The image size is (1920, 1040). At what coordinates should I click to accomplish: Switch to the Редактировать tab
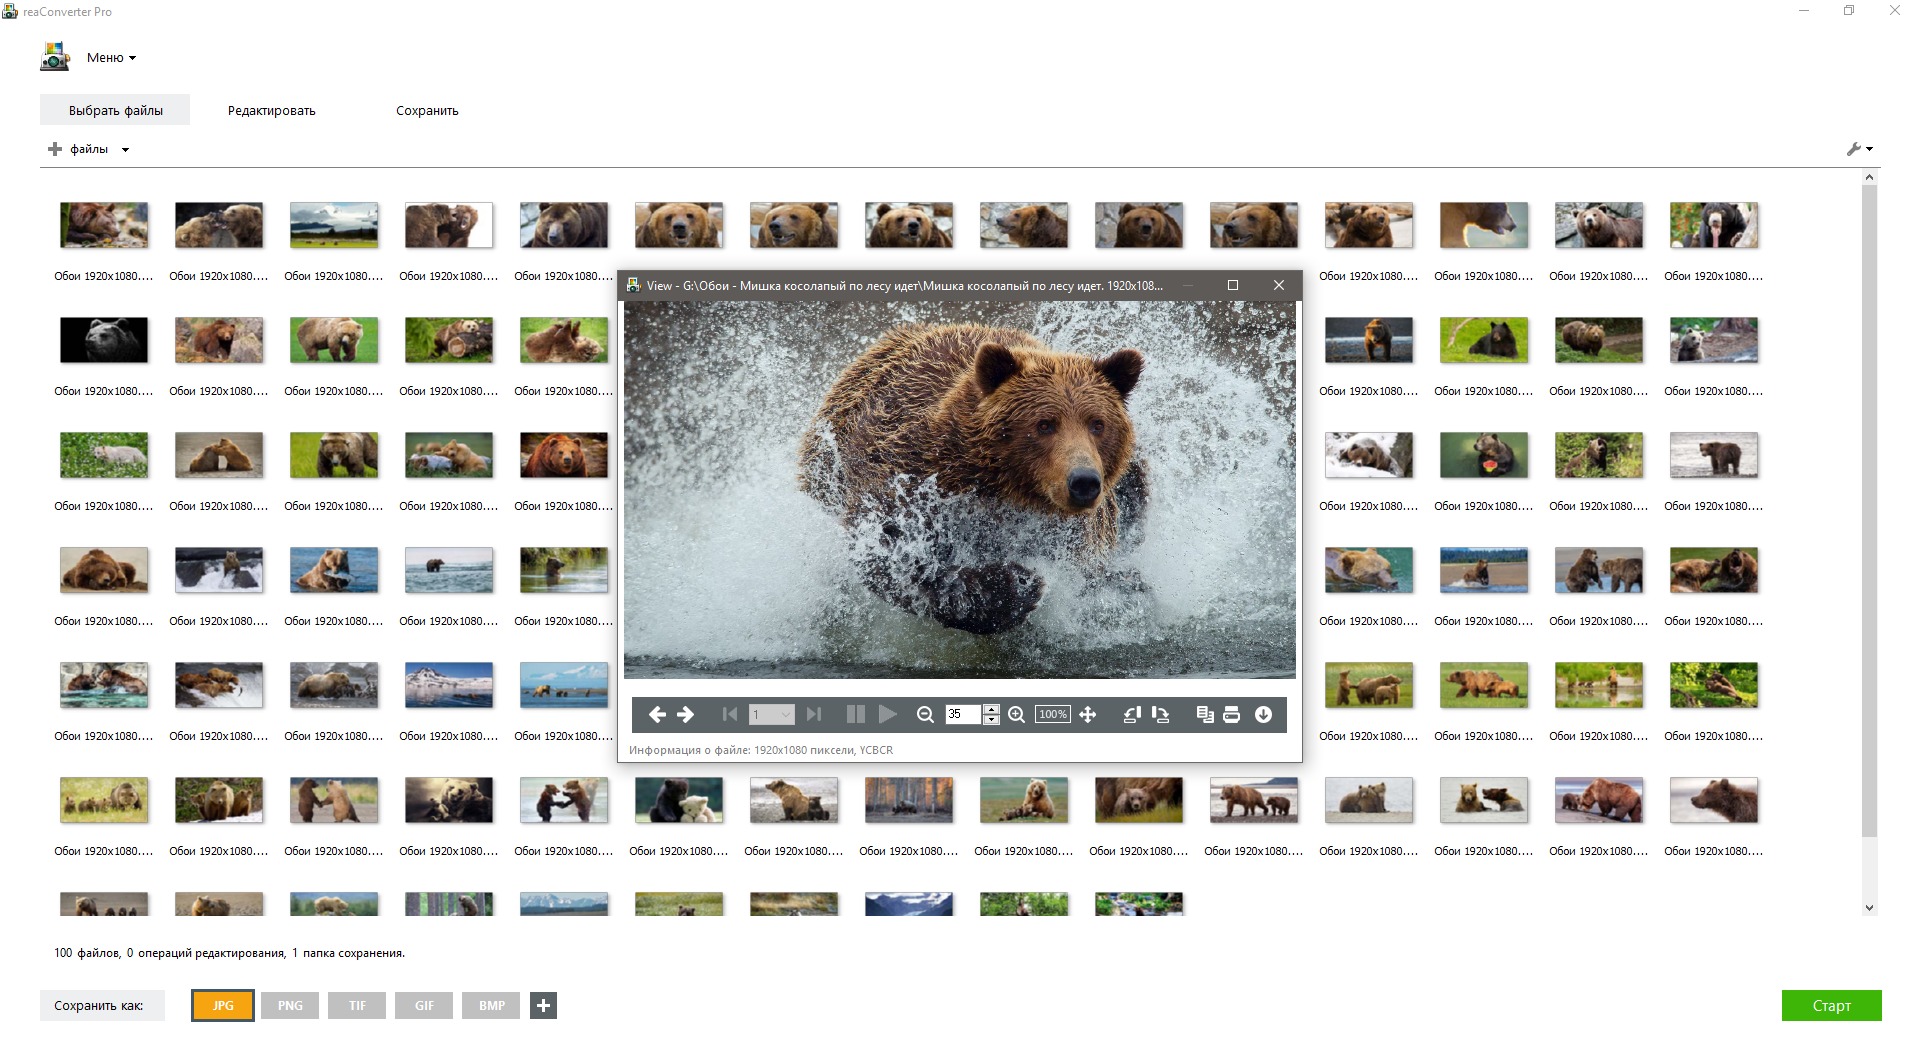271,111
